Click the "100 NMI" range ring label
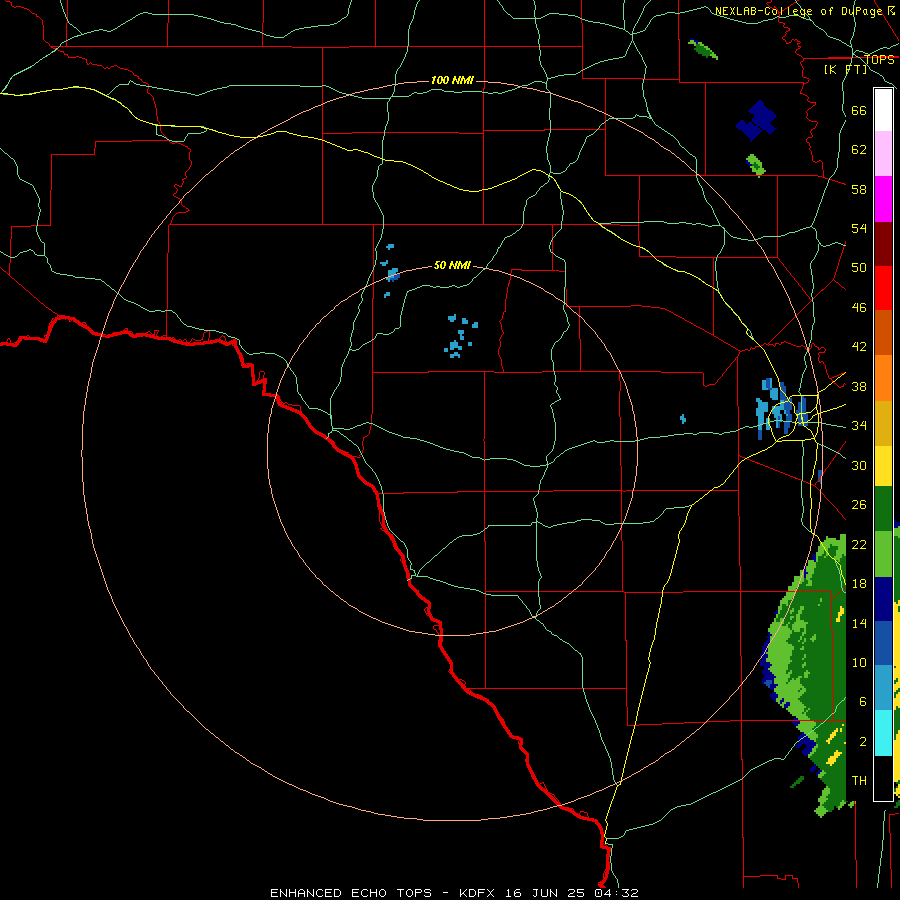900x900 pixels. point(452,80)
